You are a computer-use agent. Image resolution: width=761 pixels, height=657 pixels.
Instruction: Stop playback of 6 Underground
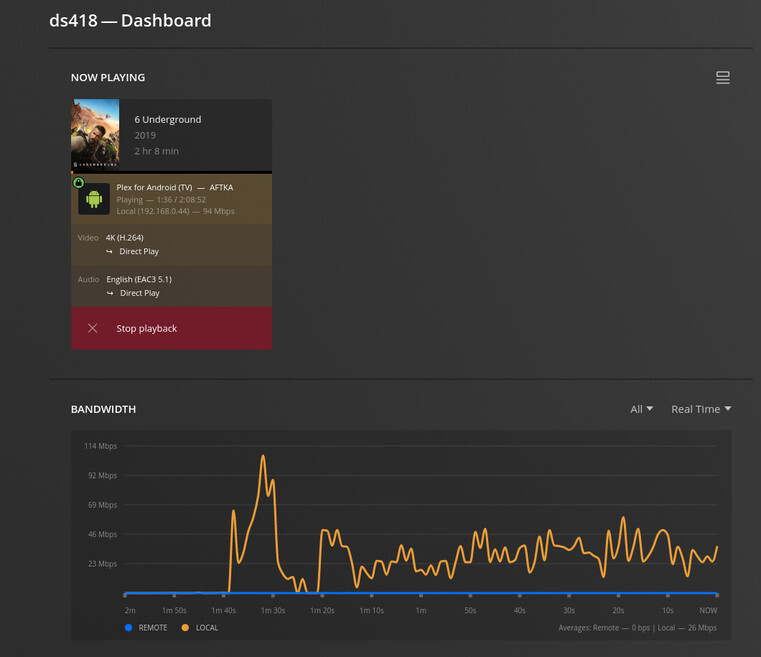pyautogui.click(x=171, y=328)
